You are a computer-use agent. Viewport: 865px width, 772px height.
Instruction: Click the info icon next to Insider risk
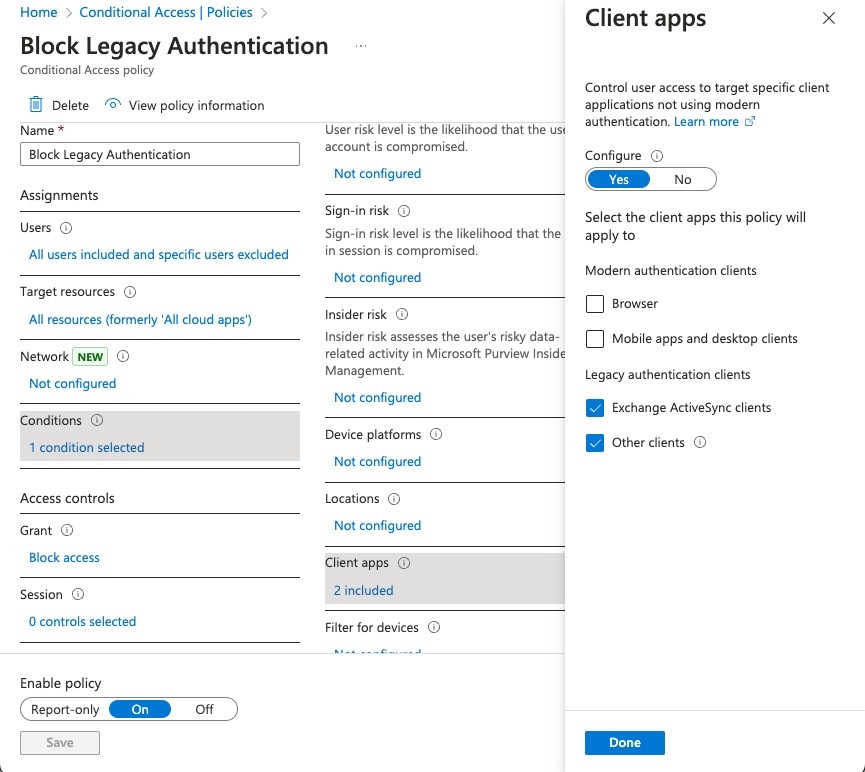tap(402, 315)
